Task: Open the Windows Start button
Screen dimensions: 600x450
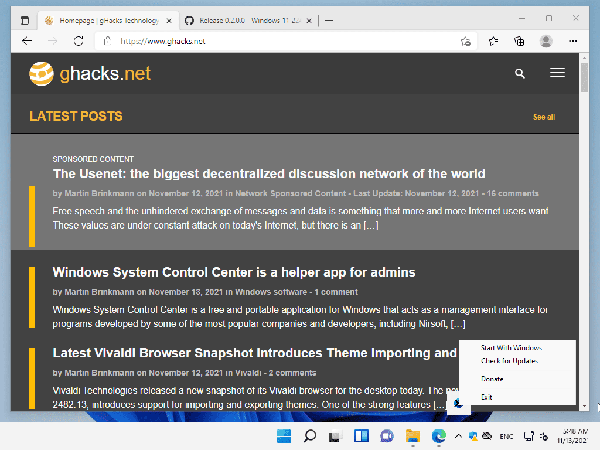Action: [284, 436]
